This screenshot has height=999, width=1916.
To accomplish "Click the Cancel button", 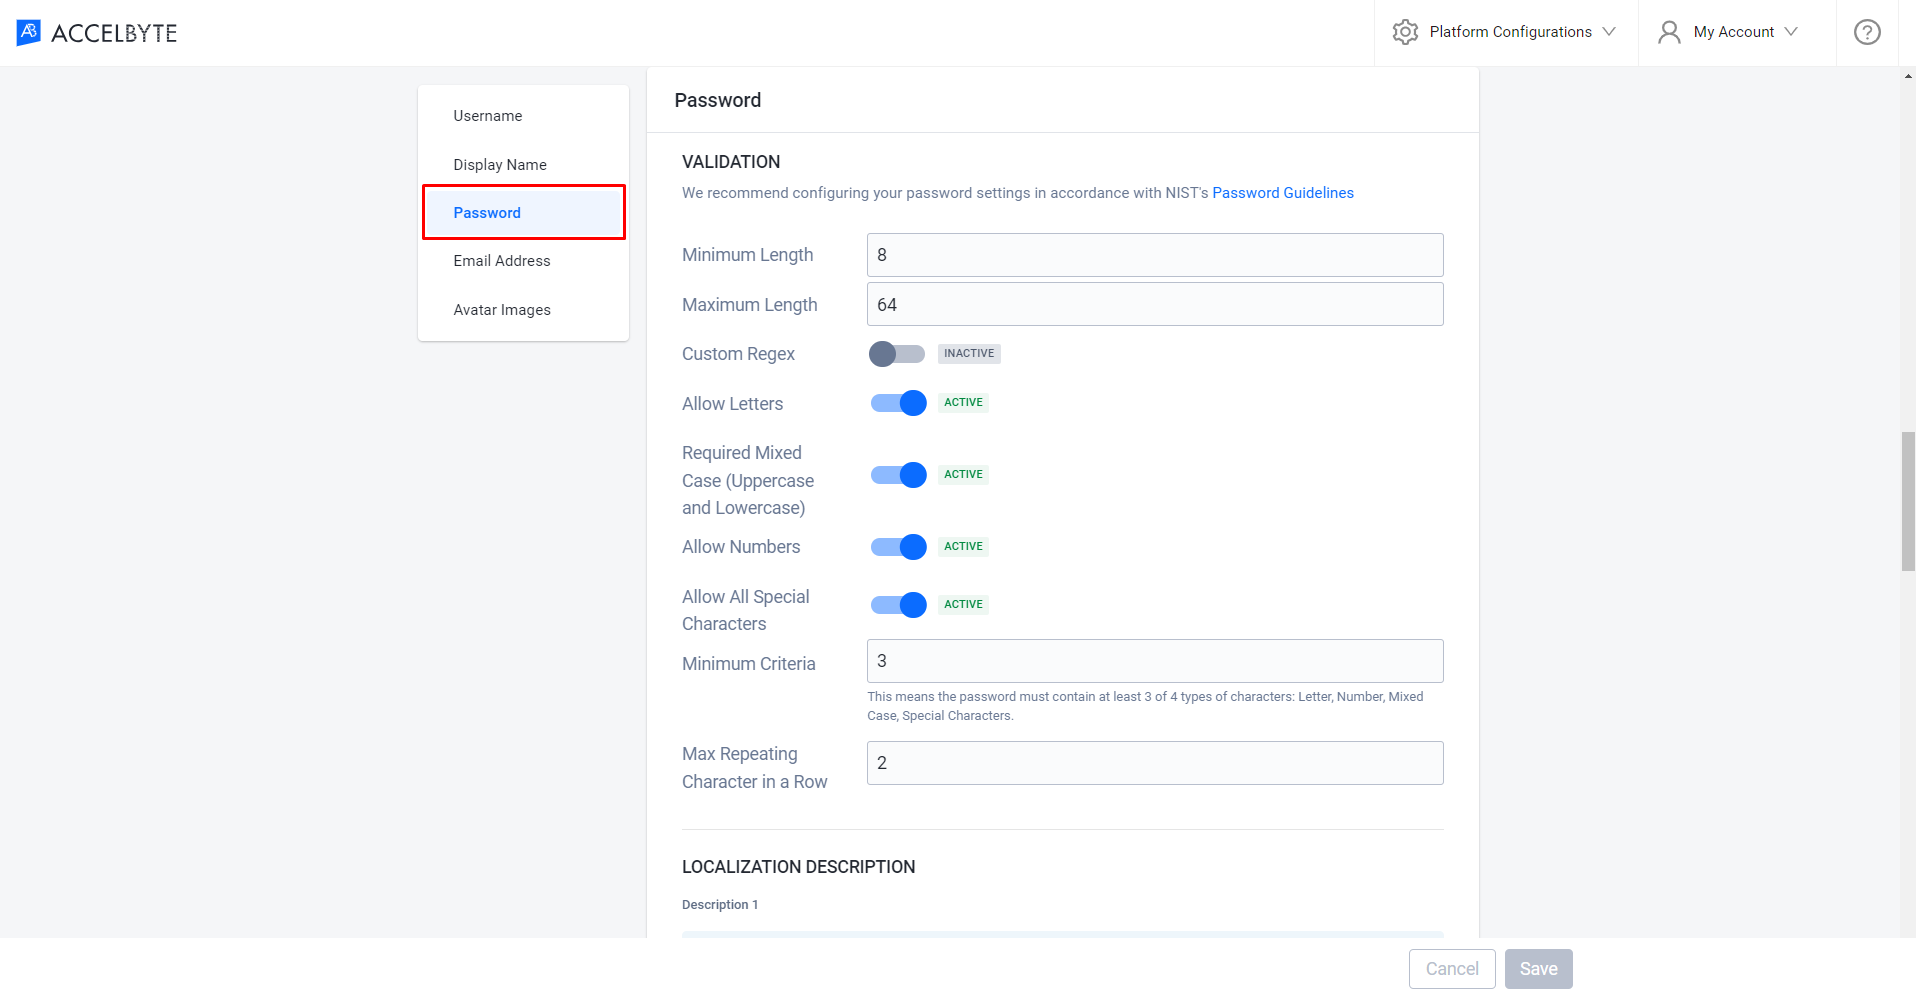I will pos(1452,969).
